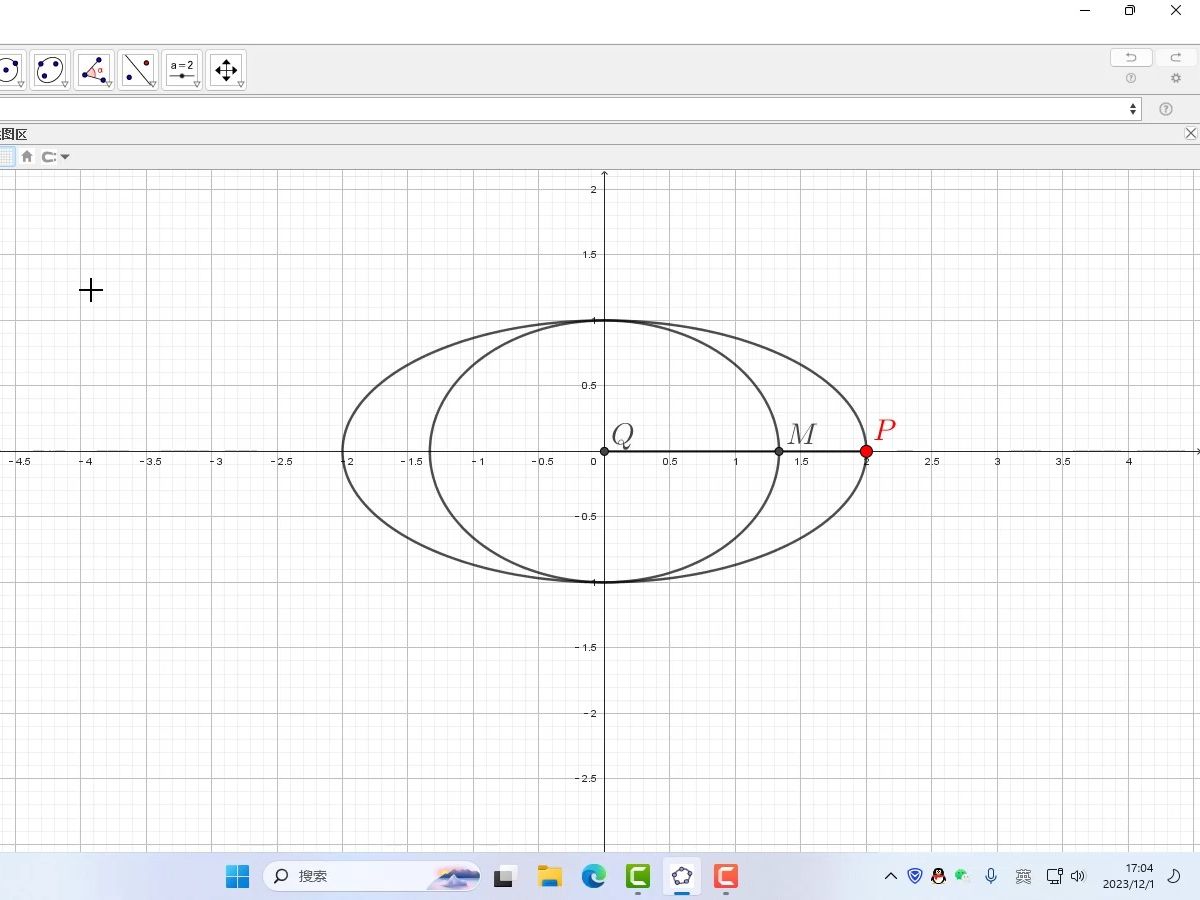
Task: Select the Slider (a=2) tool
Action: pos(182,70)
